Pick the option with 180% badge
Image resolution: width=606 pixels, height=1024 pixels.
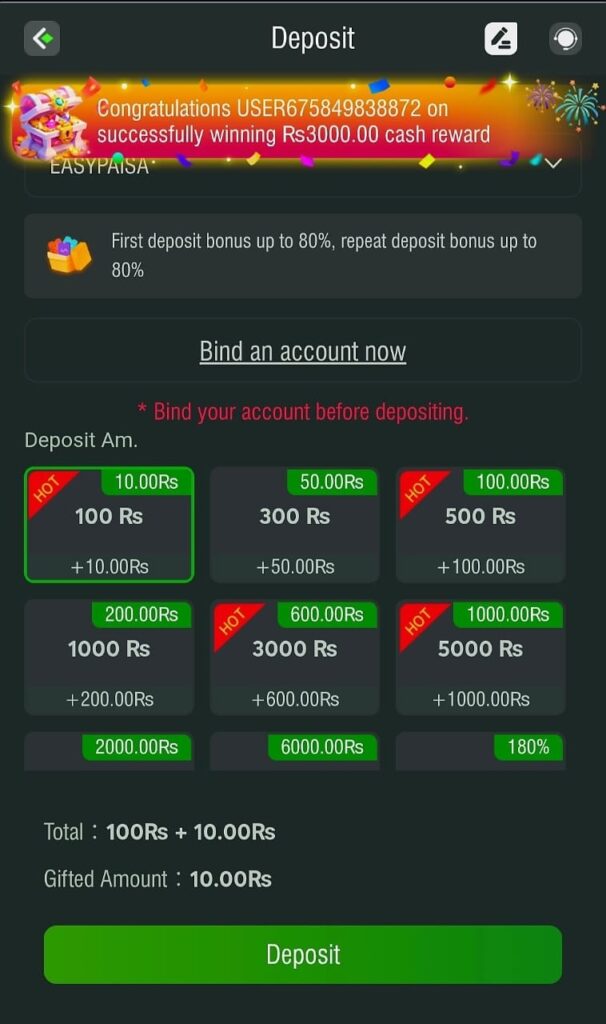(480, 750)
